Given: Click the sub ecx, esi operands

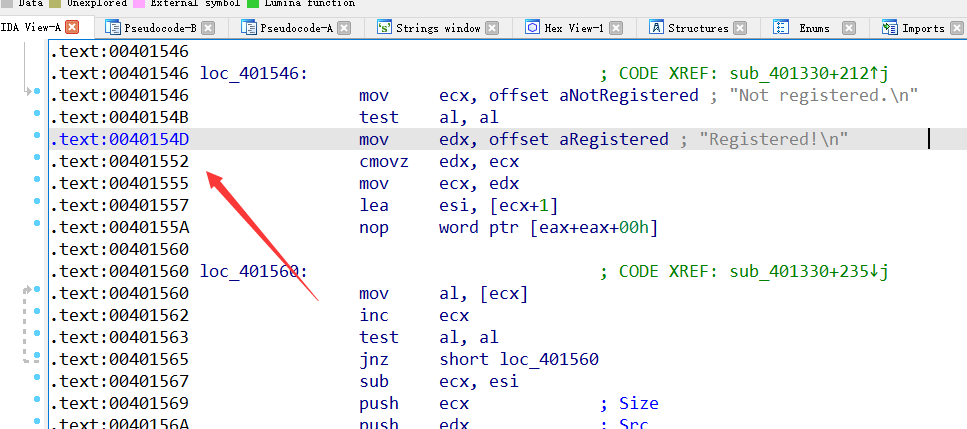Looking at the screenshot, I should tap(479, 382).
